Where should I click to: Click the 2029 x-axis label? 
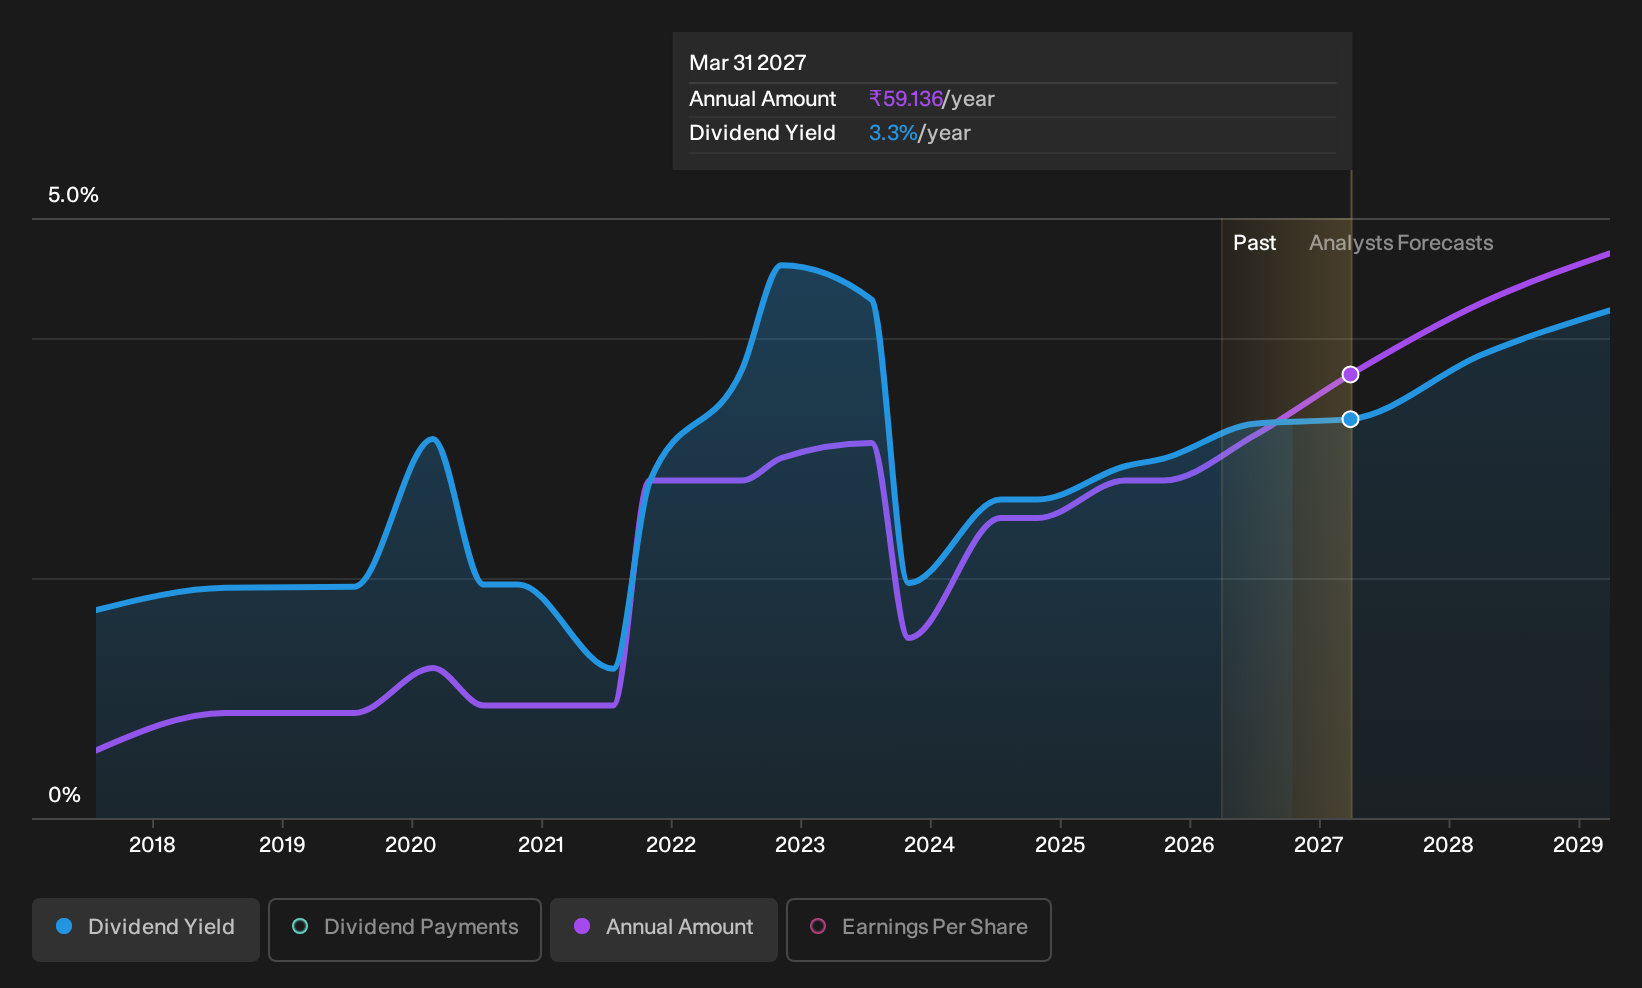(x=1578, y=845)
